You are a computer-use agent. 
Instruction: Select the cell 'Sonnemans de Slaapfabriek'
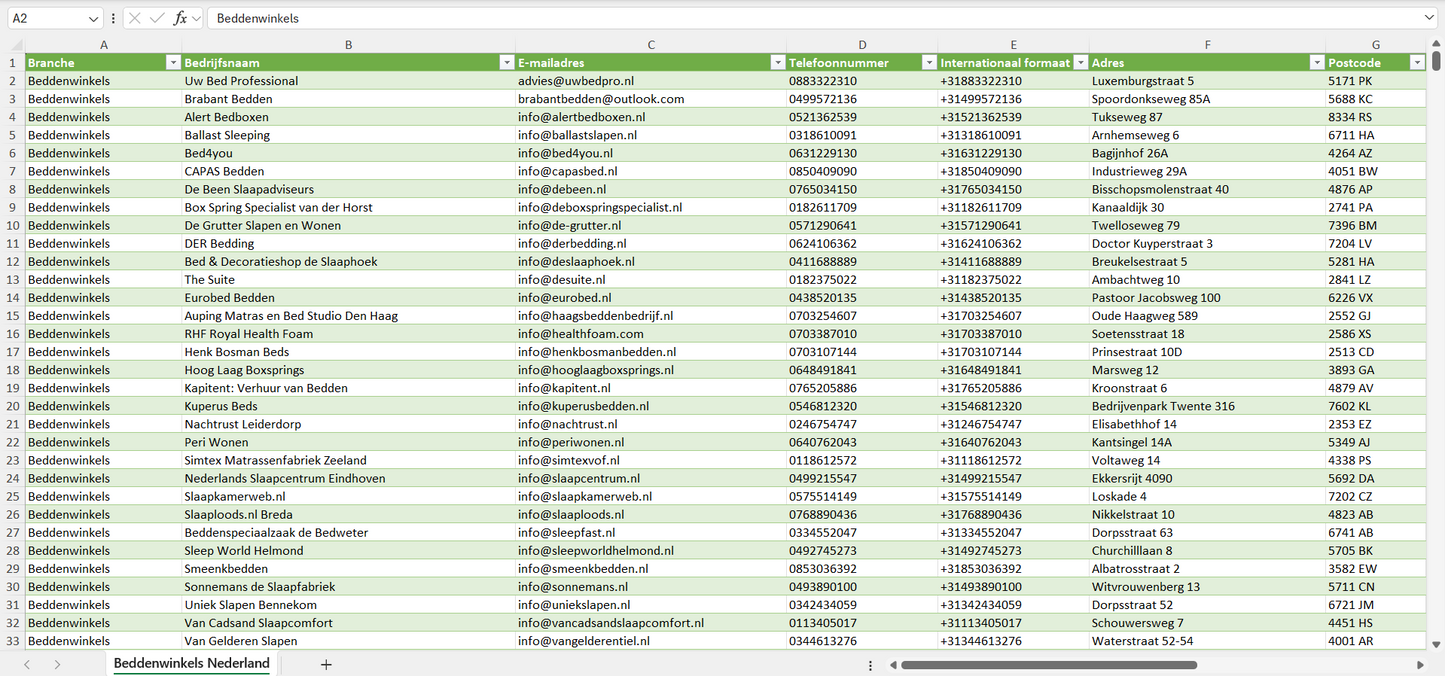(x=348, y=587)
